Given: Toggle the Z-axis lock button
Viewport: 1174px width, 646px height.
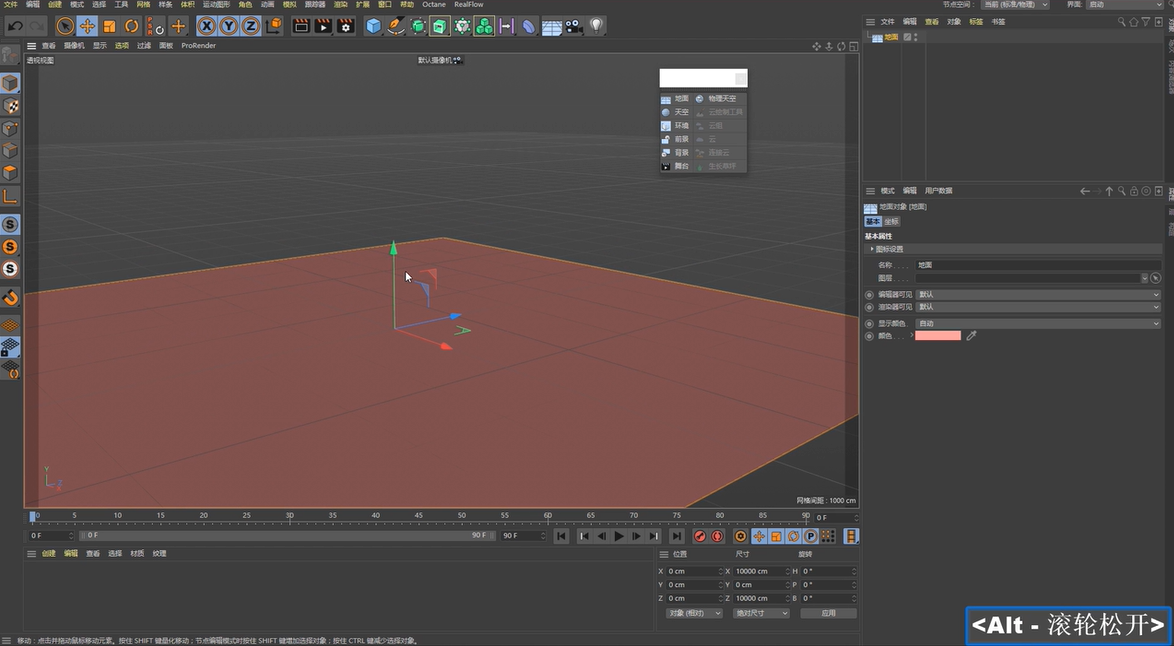Looking at the screenshot, I should (249, 25).
